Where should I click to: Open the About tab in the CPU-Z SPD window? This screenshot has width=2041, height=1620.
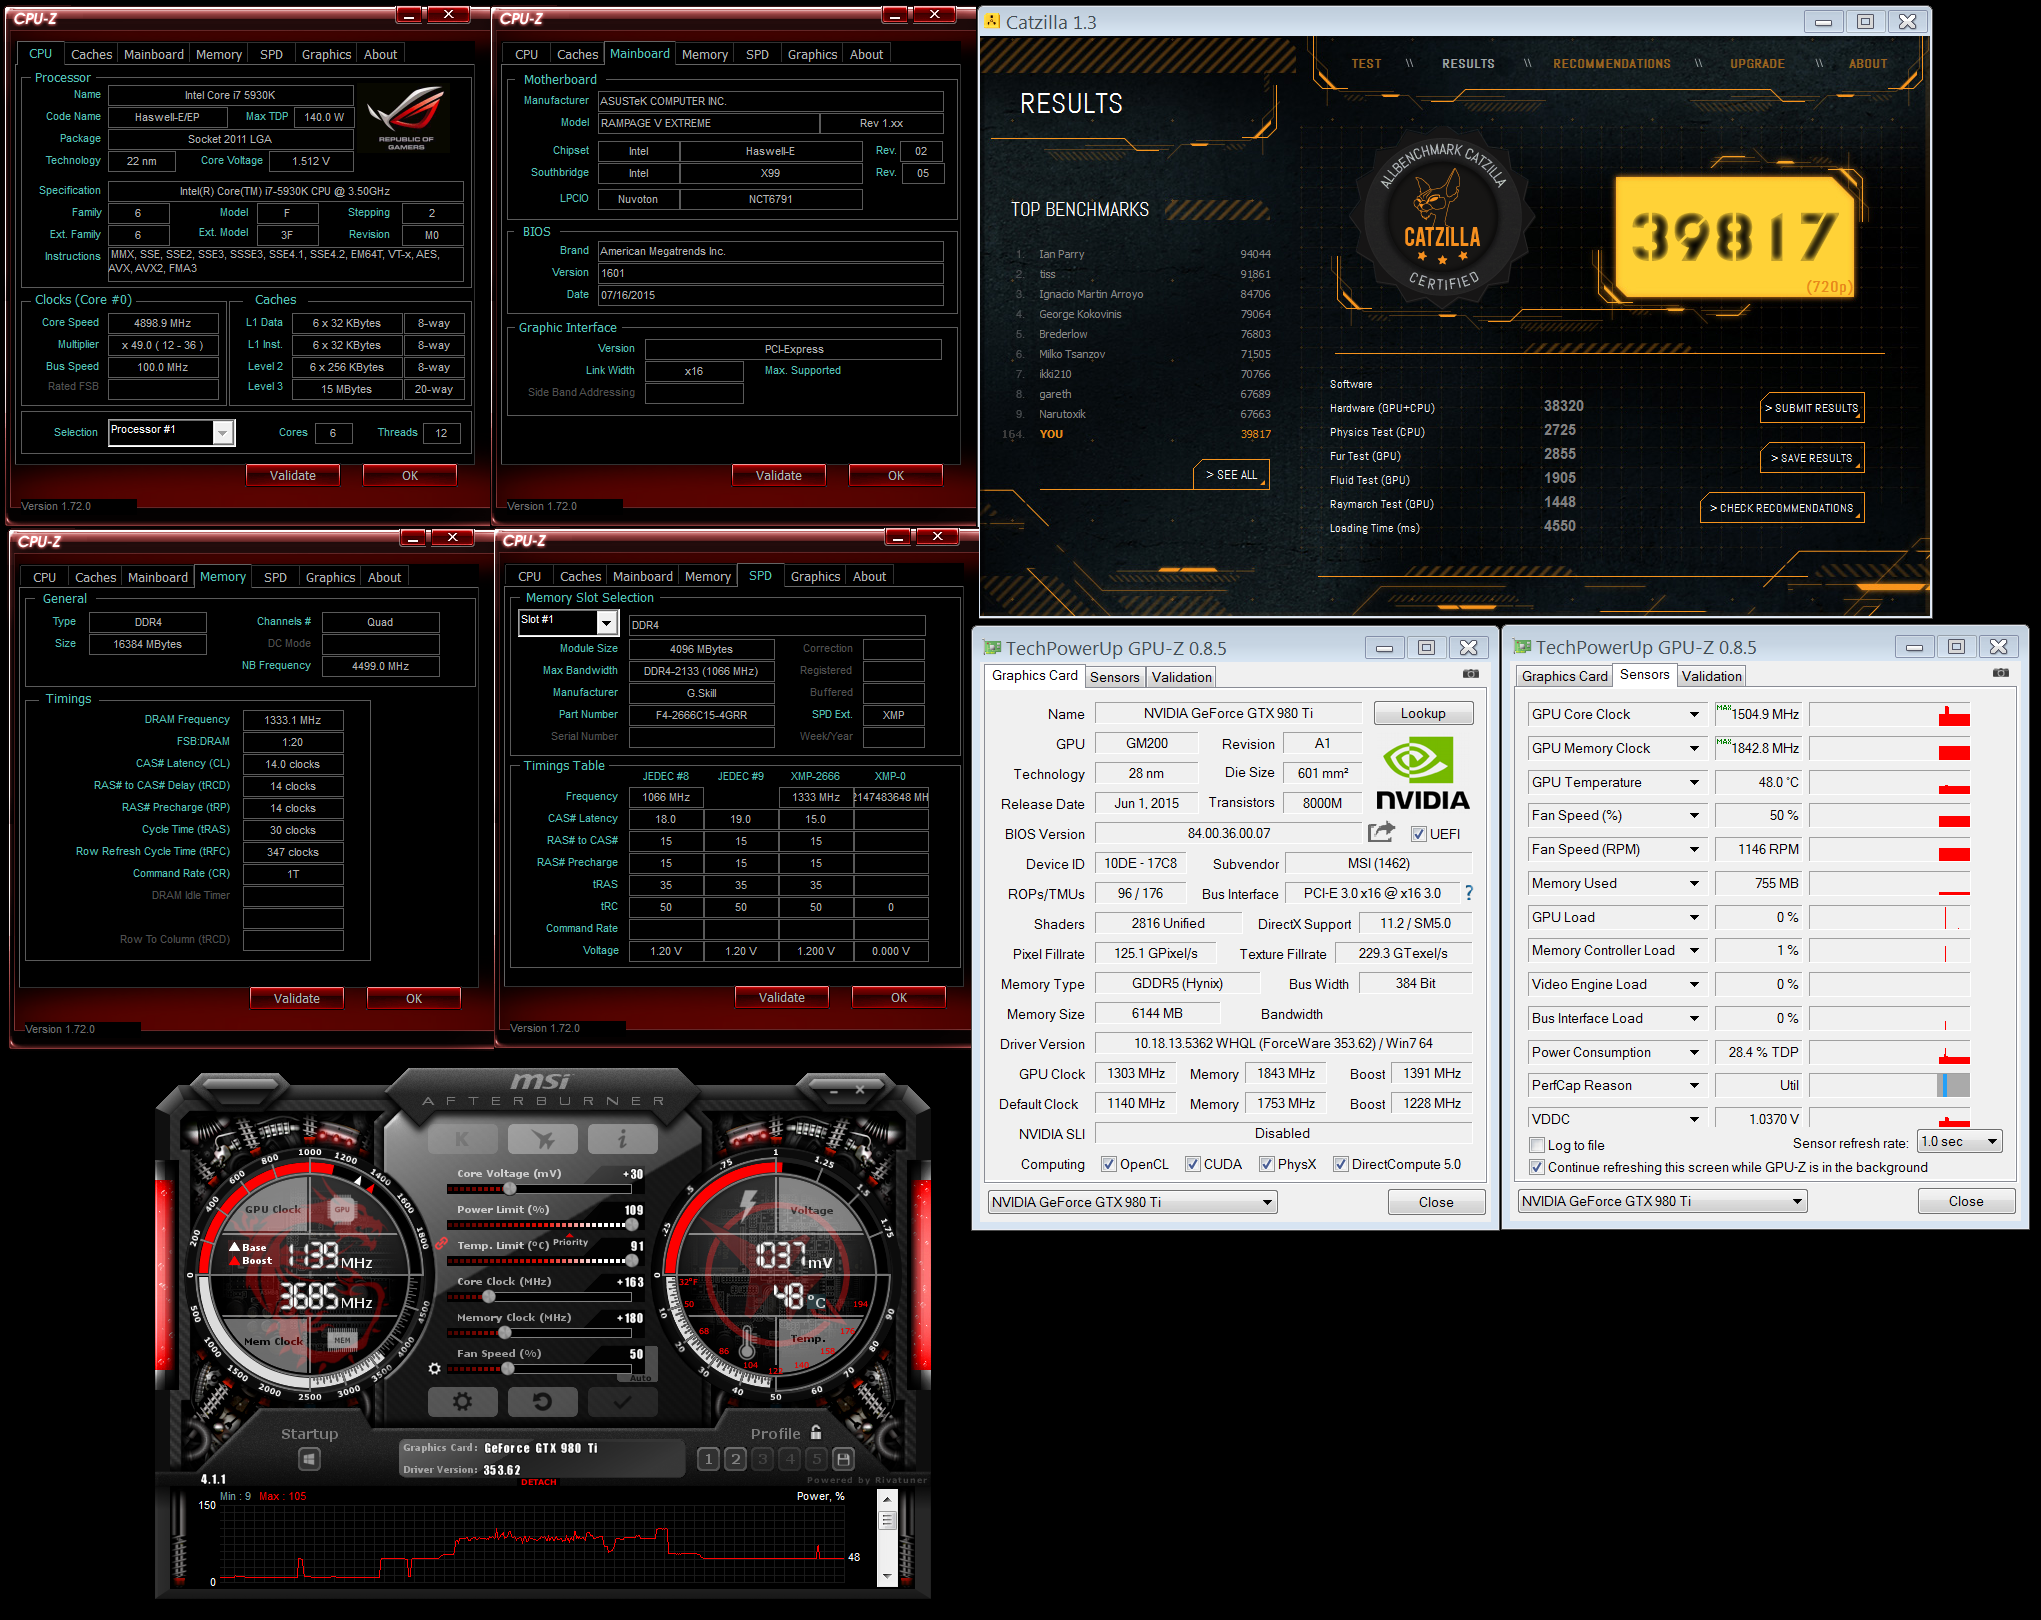pyautogui.click(x=869, y=576)
